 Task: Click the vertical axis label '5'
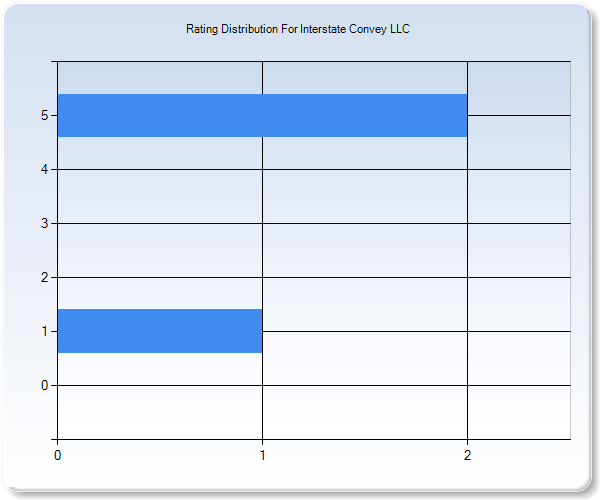tap(44, 115)
